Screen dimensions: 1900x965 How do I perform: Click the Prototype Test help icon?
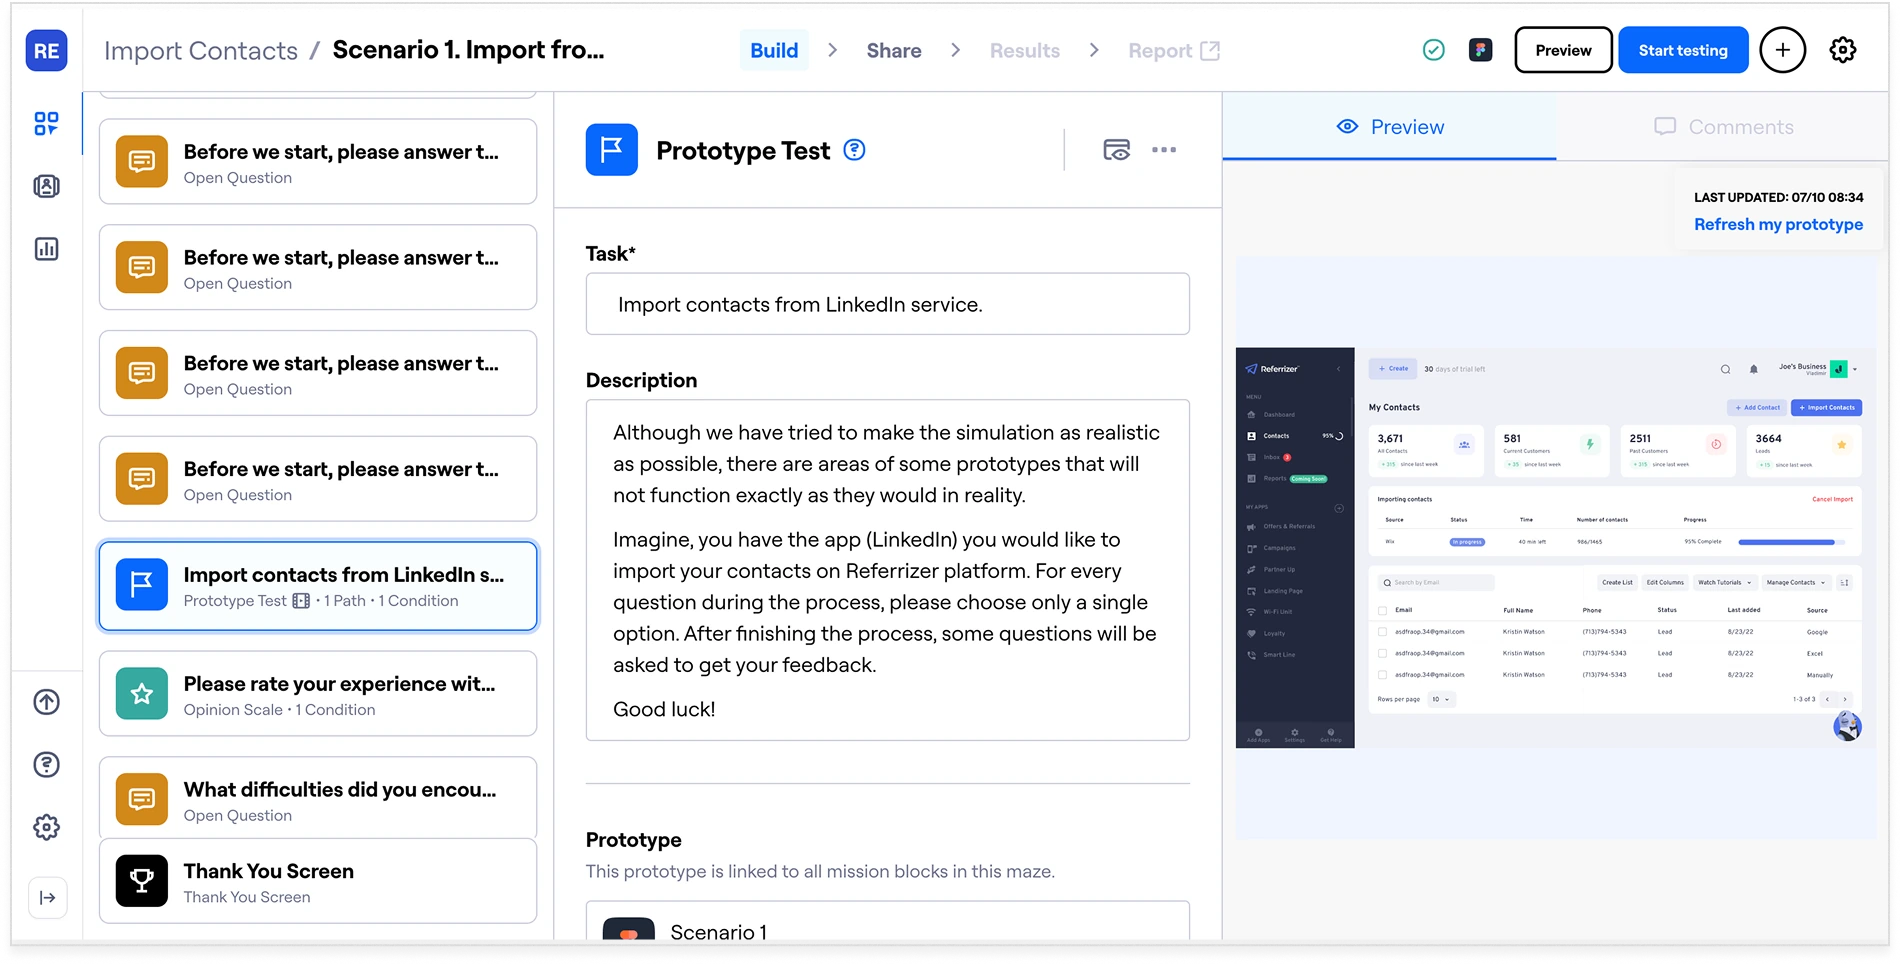tap(854, 150)
